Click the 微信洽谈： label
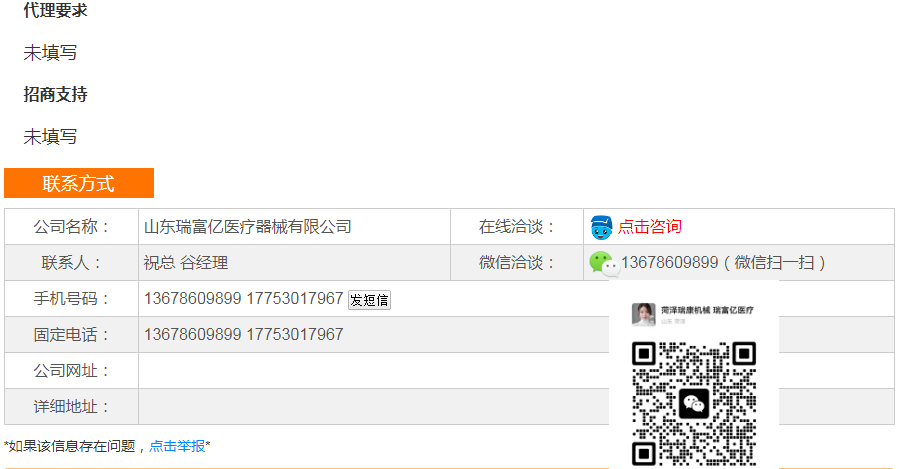904x469 pixels. [517, 263]
